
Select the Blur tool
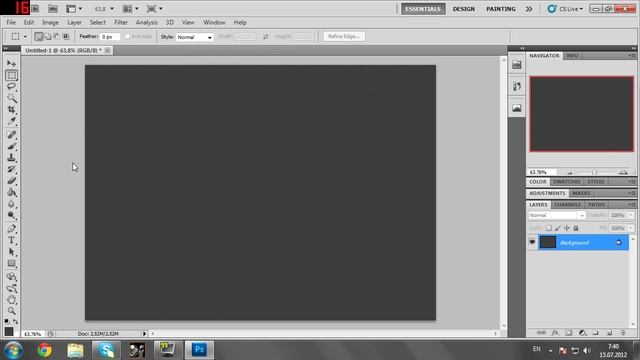(11, 204)
